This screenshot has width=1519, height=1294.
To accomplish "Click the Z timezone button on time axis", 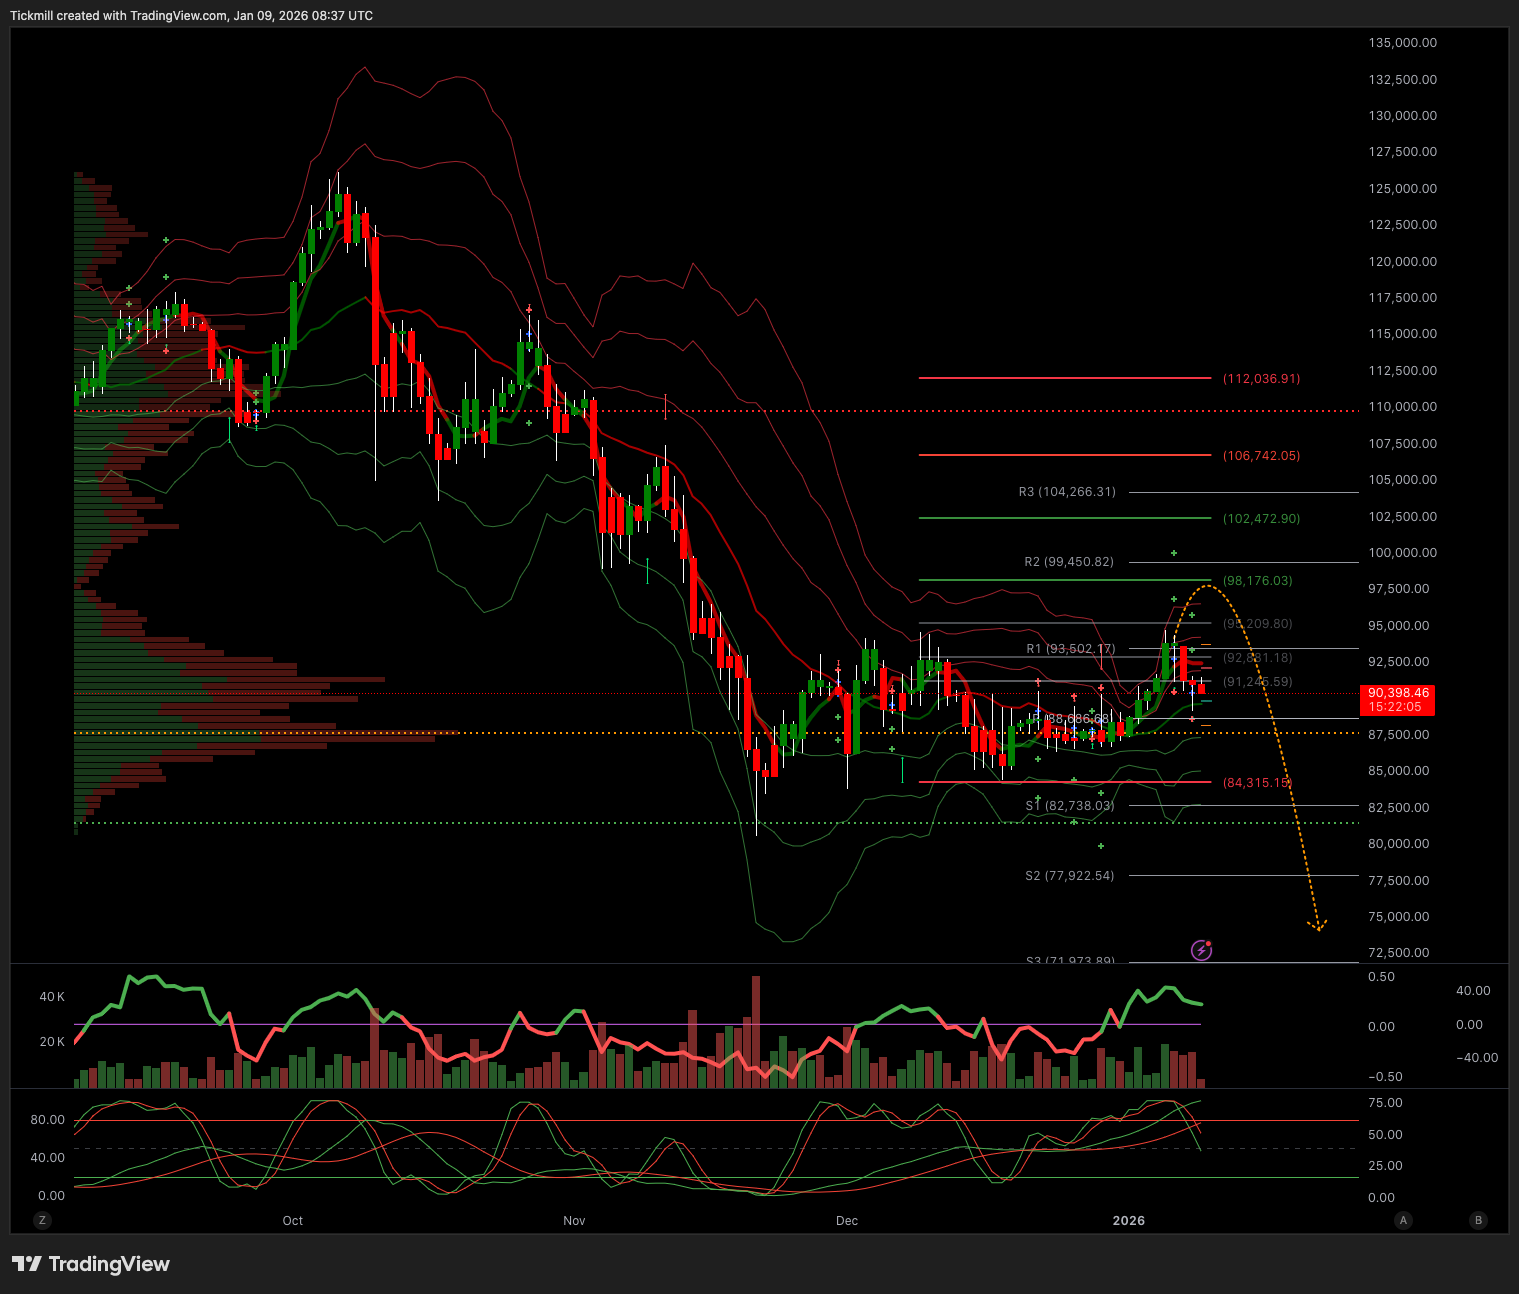I will (x=42, y=1220).
